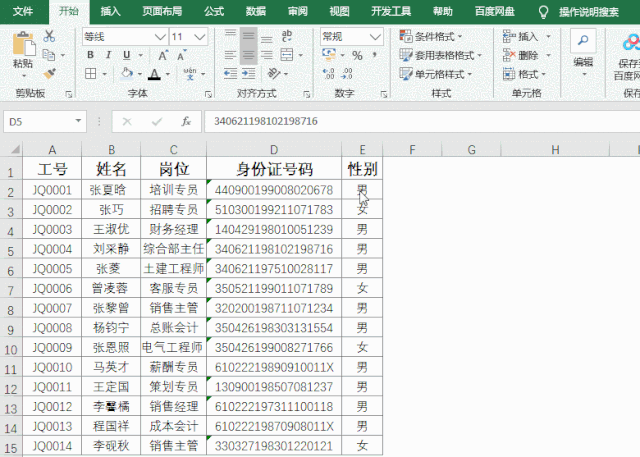The height and width of the screenshot is (457, 640).
Task: Open Cell Styles menu
Action: [436, 74]
